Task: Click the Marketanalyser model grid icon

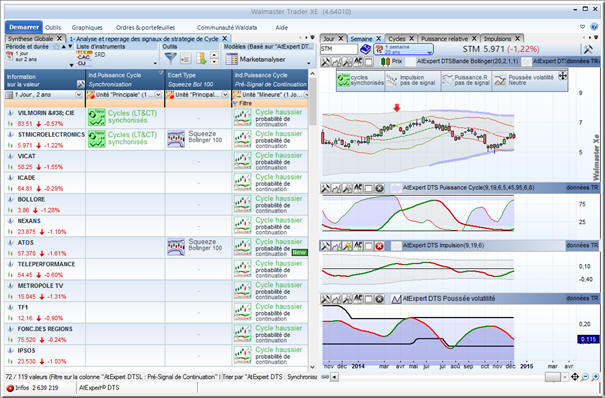Action: tap(232, 59)
